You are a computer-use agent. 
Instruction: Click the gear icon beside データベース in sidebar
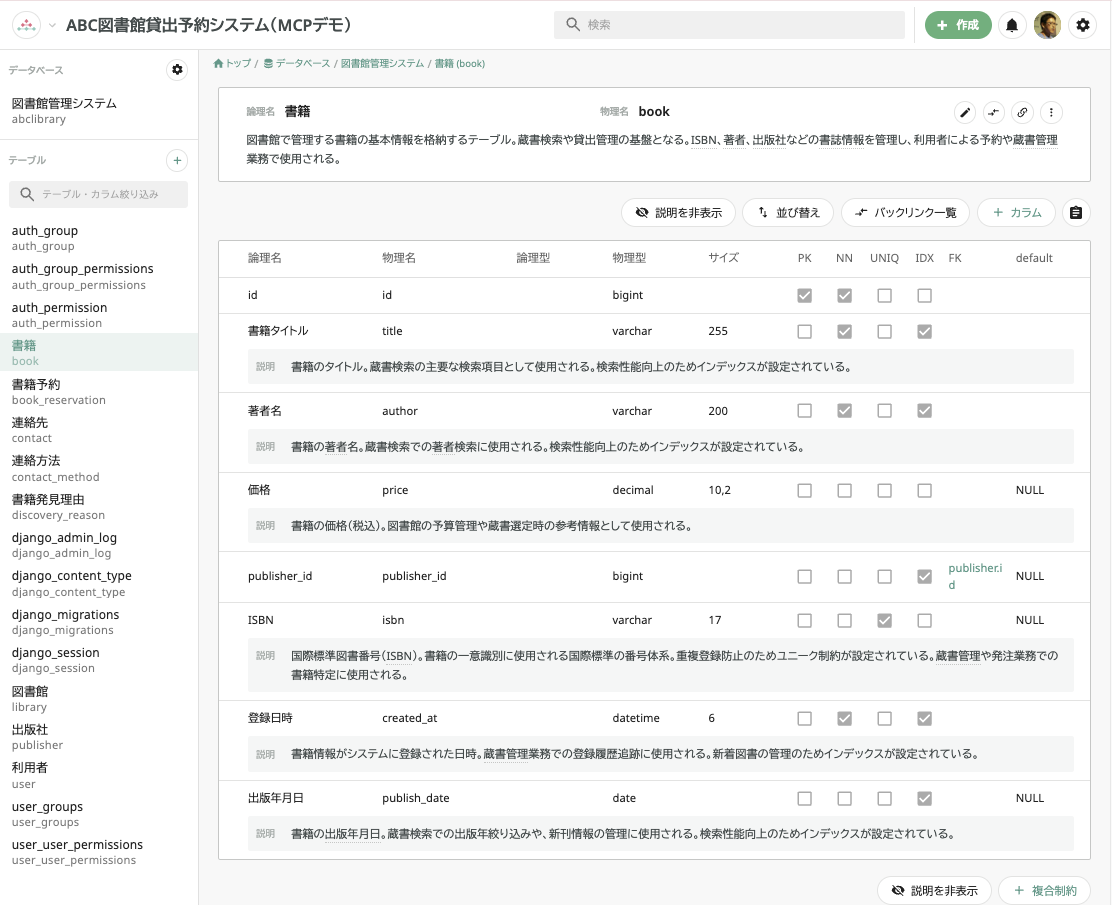click(176, 70)
